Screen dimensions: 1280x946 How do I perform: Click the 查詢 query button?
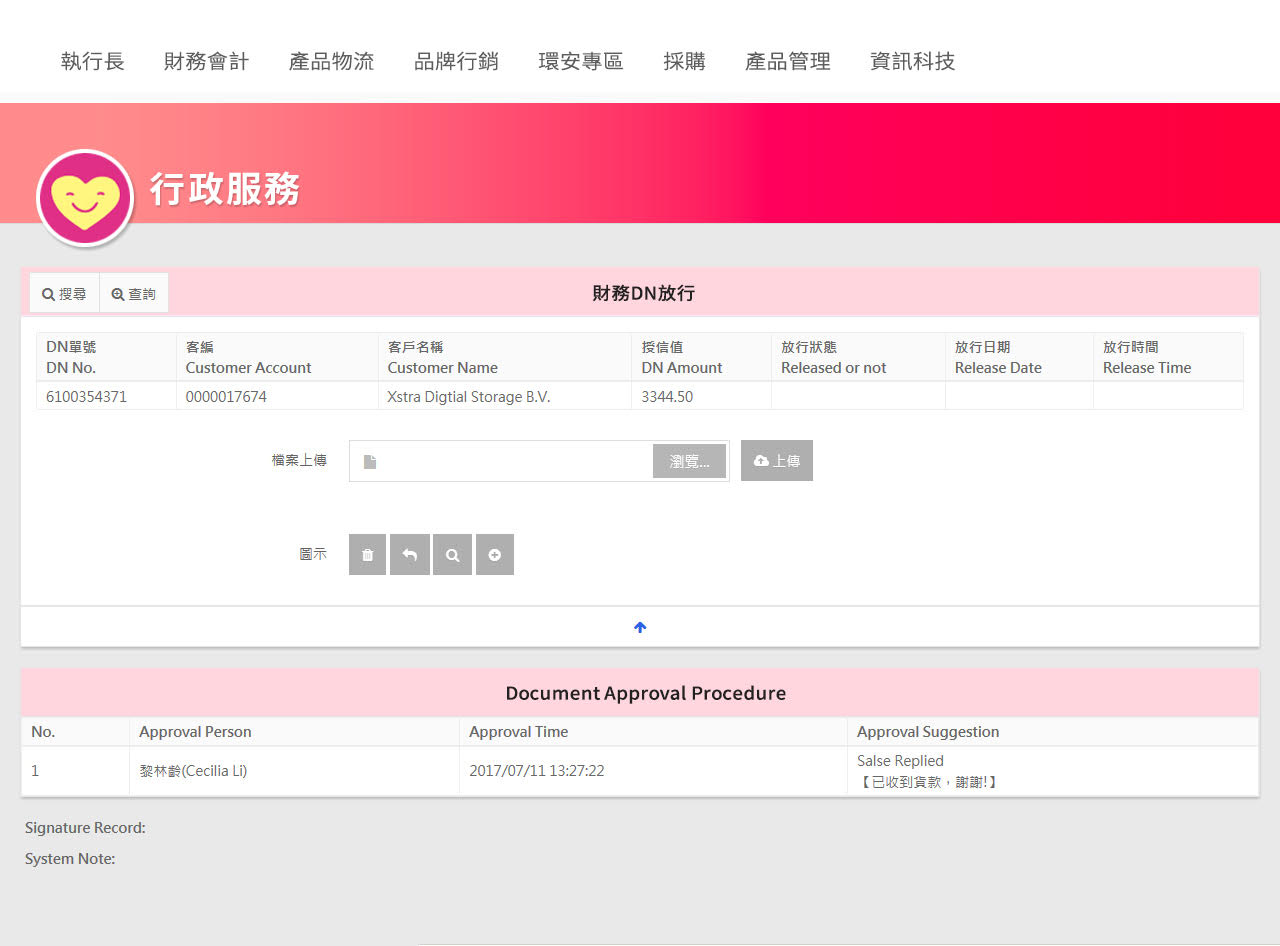click(x=134, y=294)
